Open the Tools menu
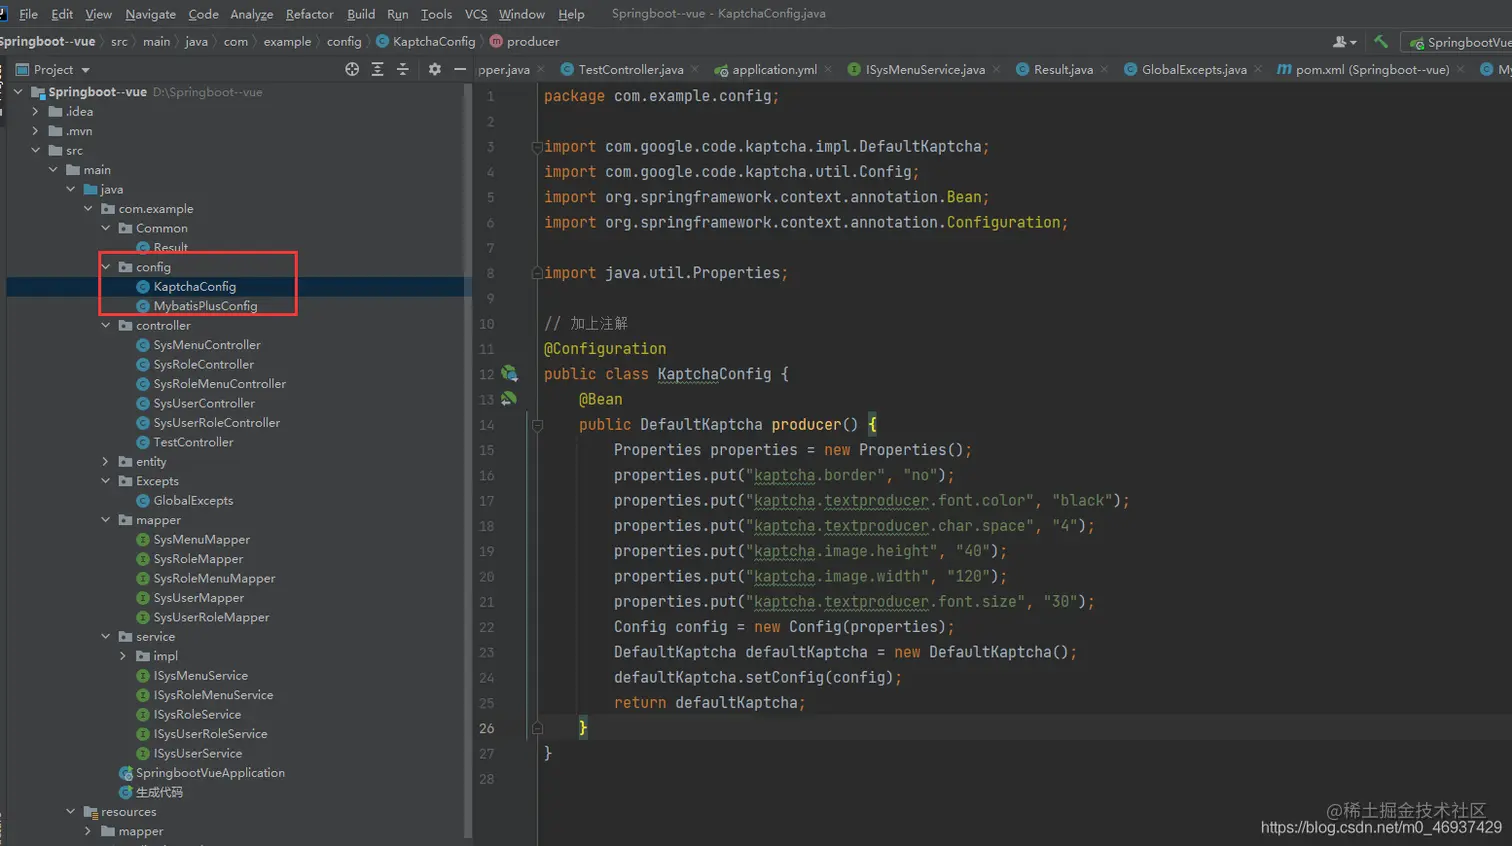The image size is (1512, 846). (x=436, y=14)
